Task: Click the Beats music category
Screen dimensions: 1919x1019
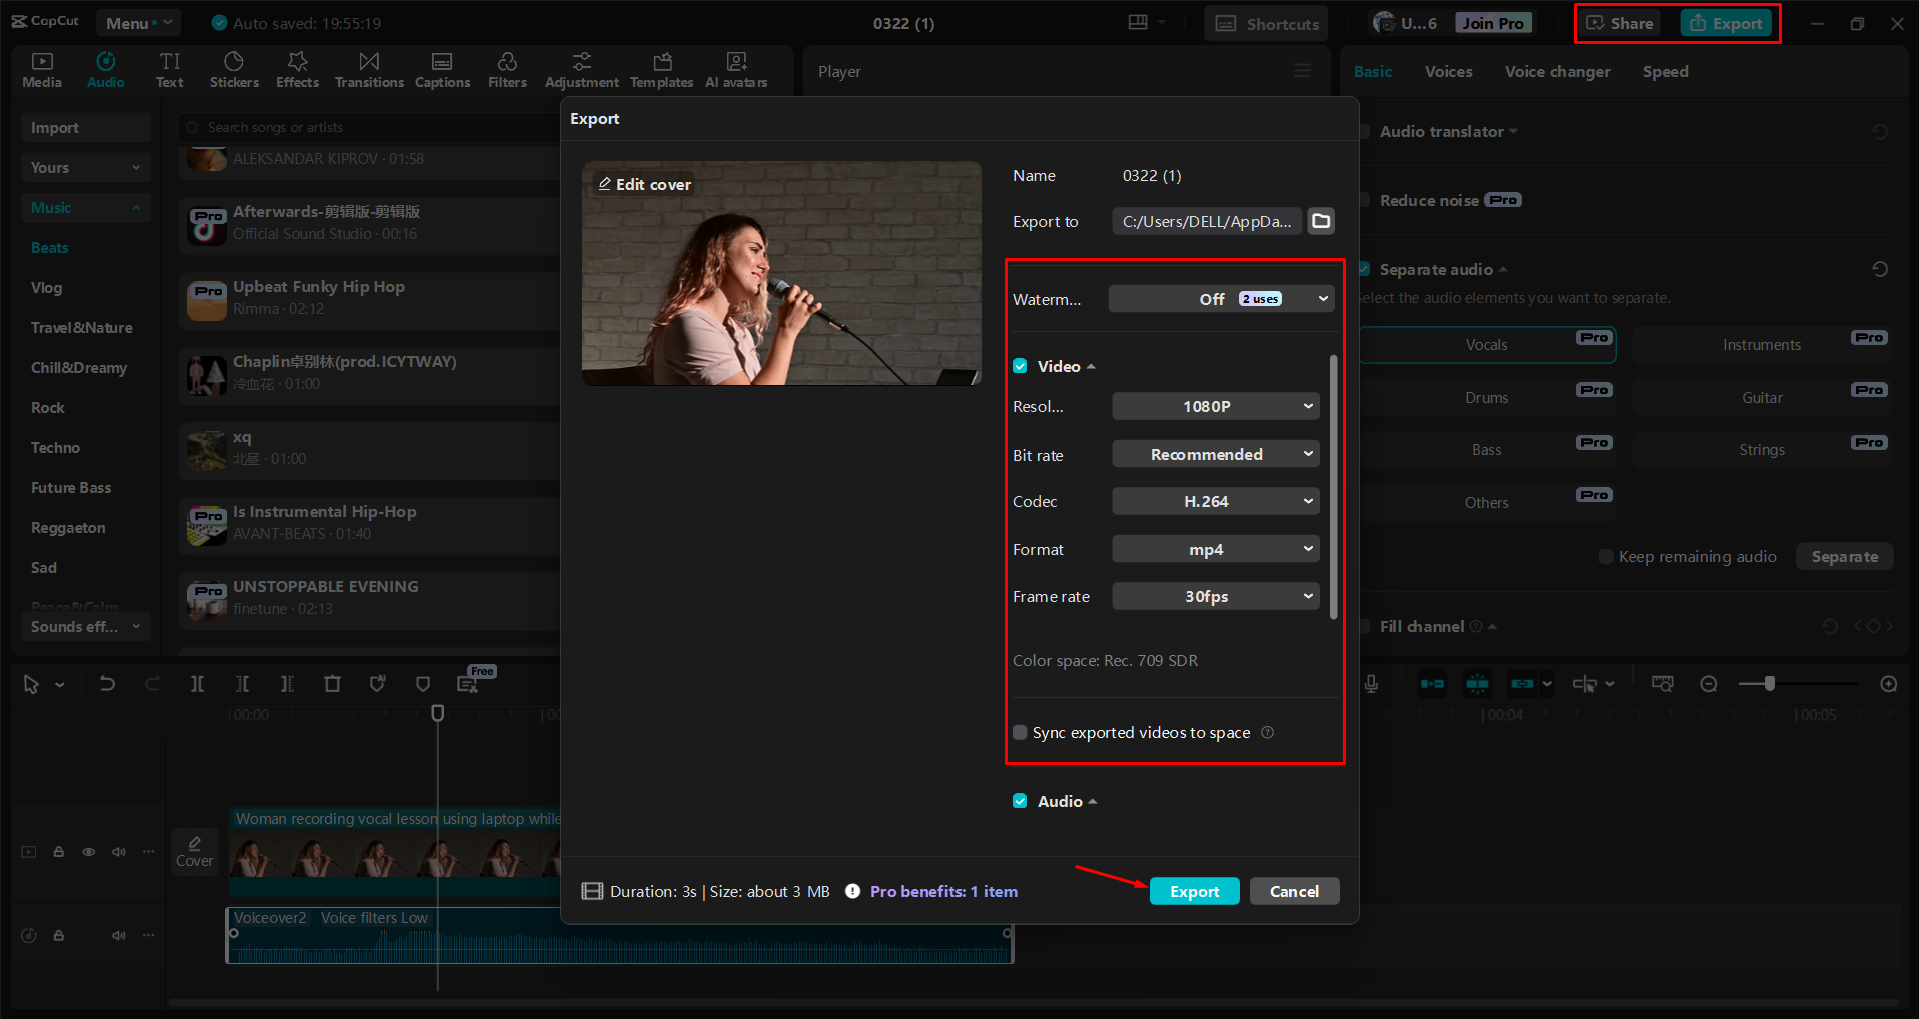Action: 50,247
